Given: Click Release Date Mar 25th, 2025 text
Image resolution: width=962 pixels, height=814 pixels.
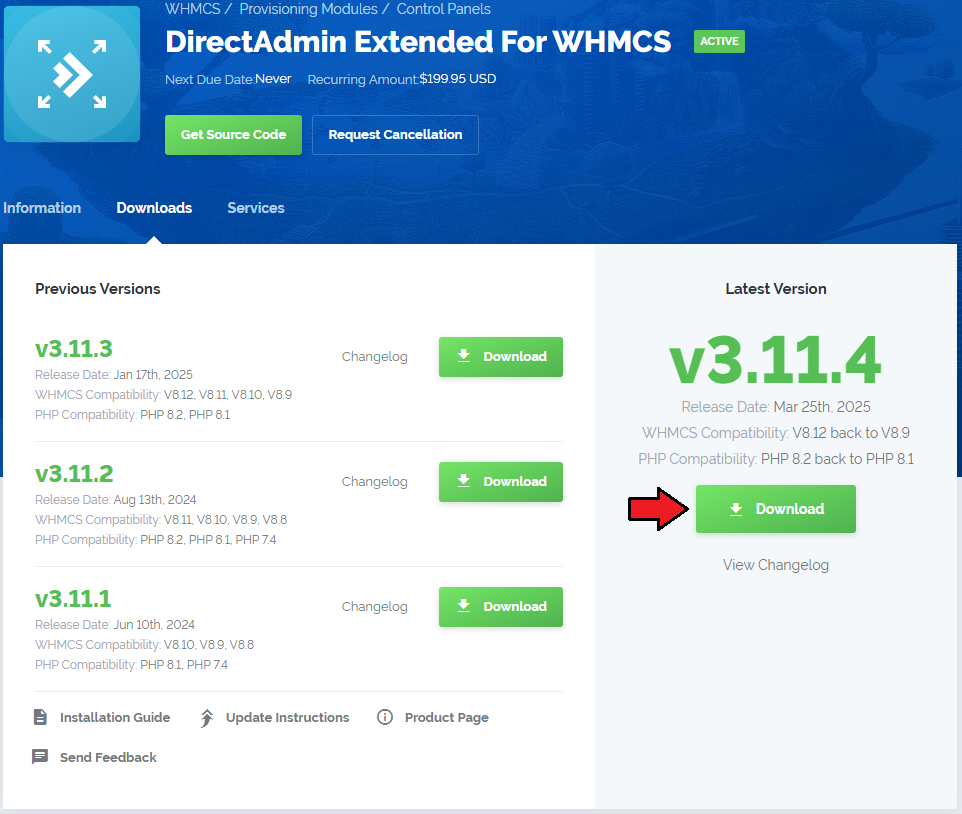Looking at the screenshot, I should 775,407.
